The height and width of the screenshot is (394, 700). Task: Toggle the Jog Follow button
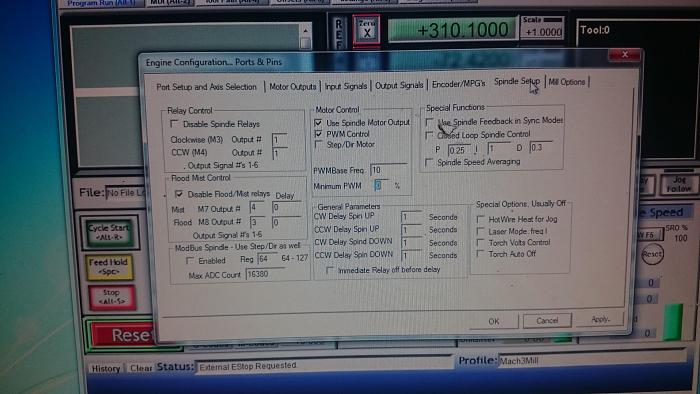[679, 184]
